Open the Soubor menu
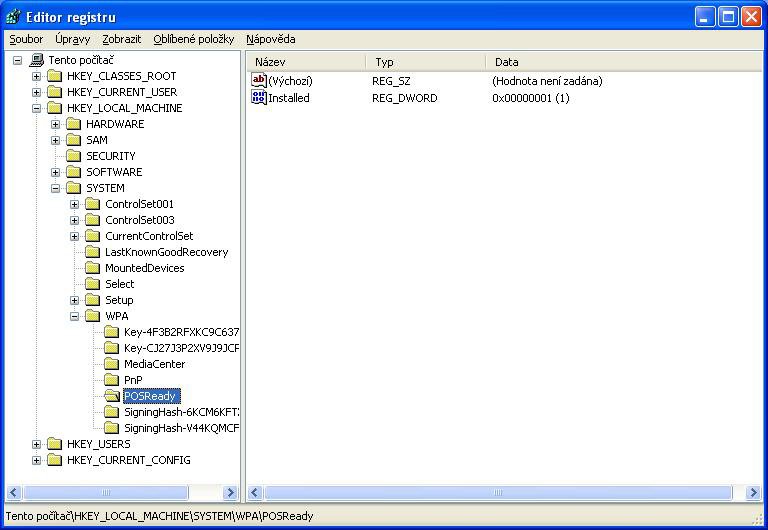The height and width of the screenshot is (530, 768). [x=26, y=39]
